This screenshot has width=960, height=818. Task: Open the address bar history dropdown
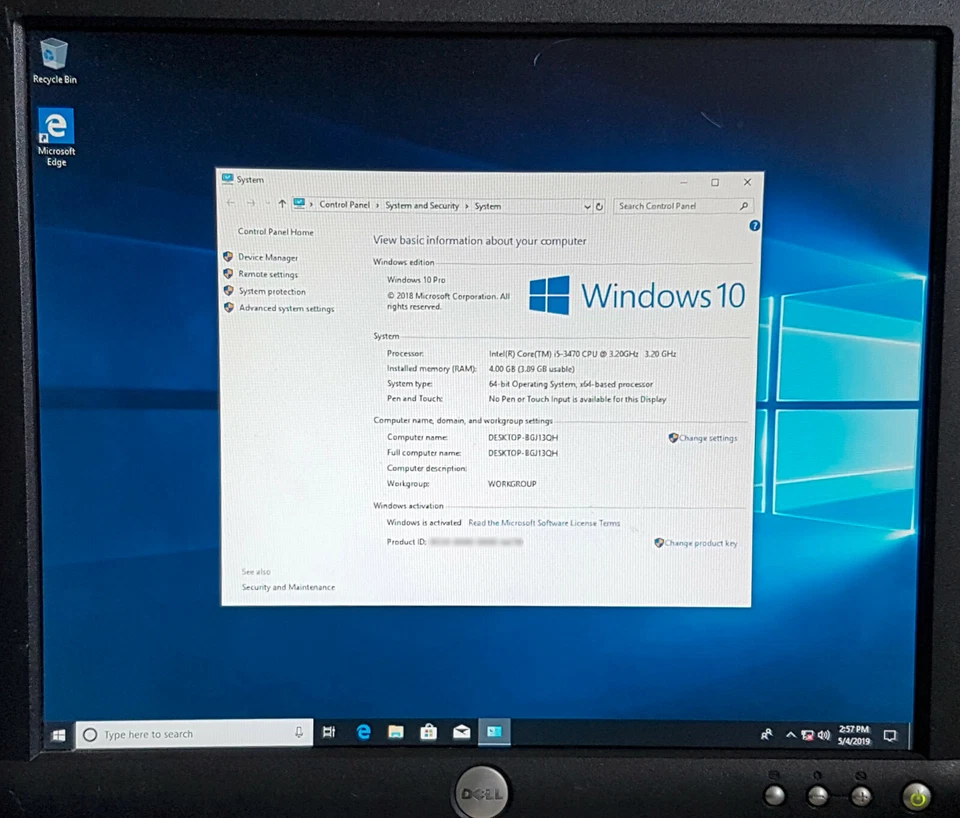(x=587, y=206)
